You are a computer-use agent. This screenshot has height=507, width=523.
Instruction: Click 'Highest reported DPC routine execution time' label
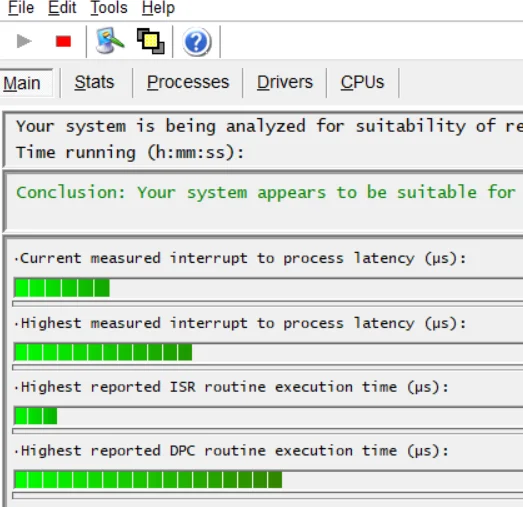tap(231, 451)
